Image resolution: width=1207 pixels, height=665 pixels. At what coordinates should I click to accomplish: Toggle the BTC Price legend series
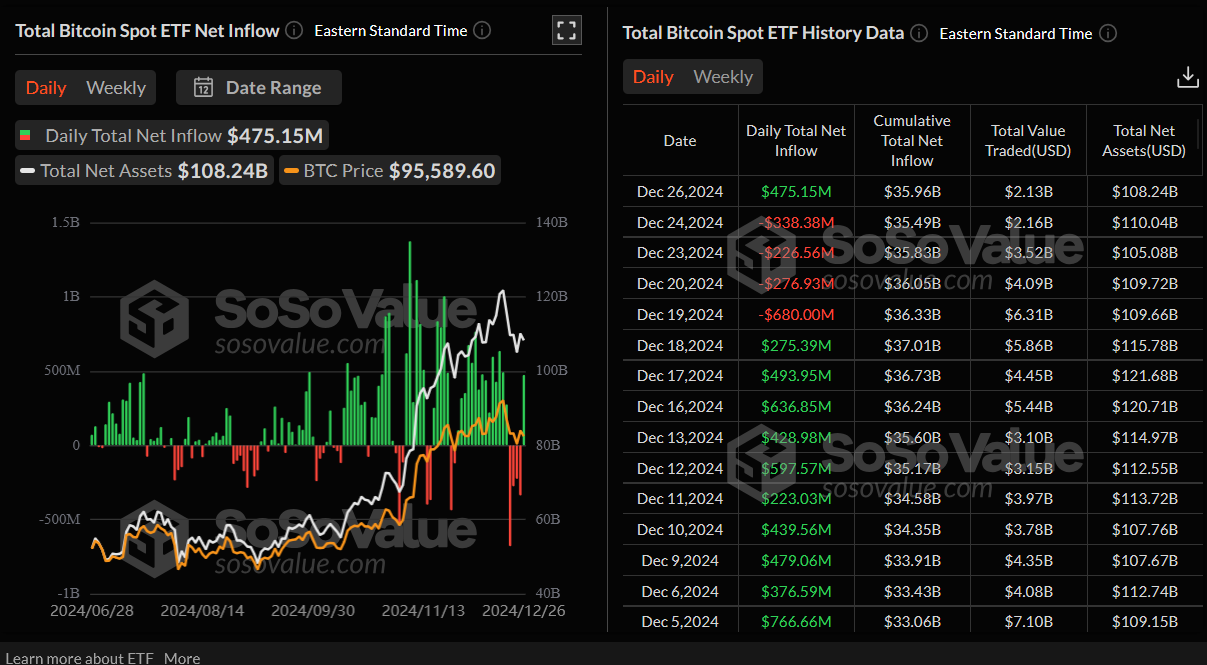390,171
